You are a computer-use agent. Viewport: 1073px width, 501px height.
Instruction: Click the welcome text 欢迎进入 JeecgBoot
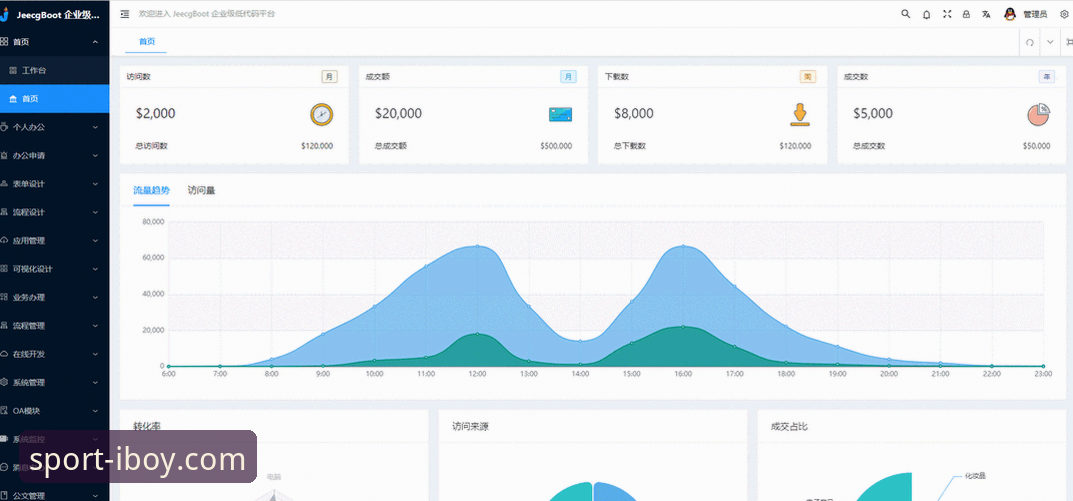pos(206,14)
